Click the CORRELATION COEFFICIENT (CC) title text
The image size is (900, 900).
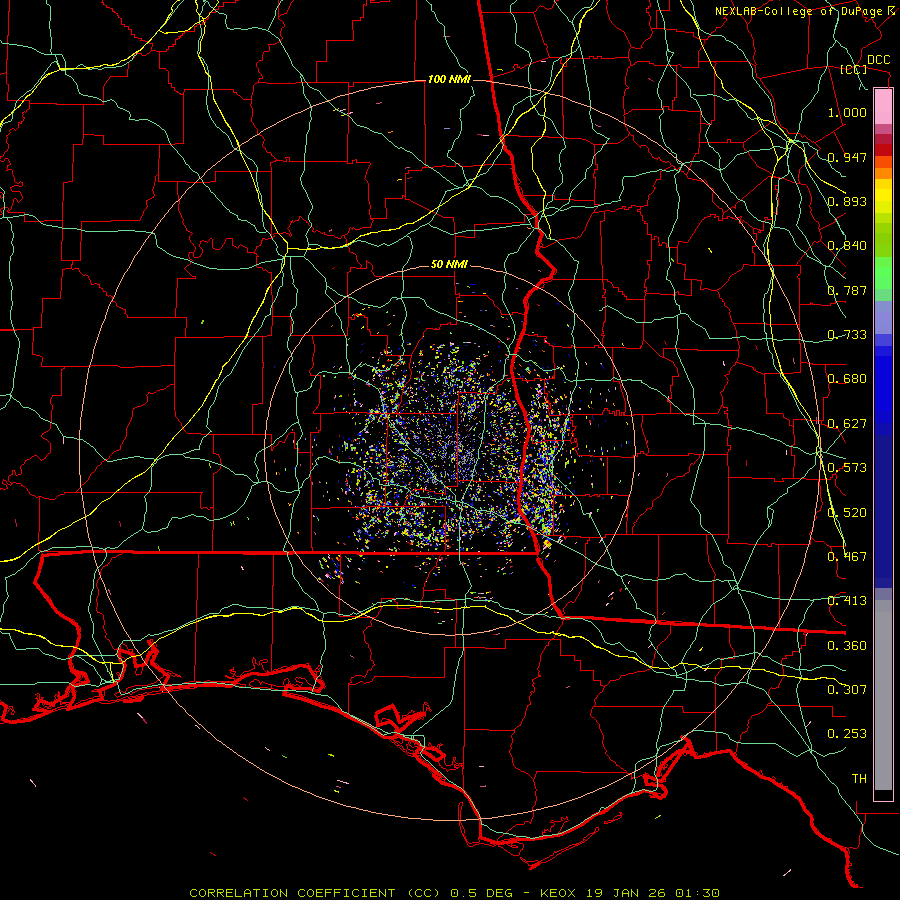(315, 893)
